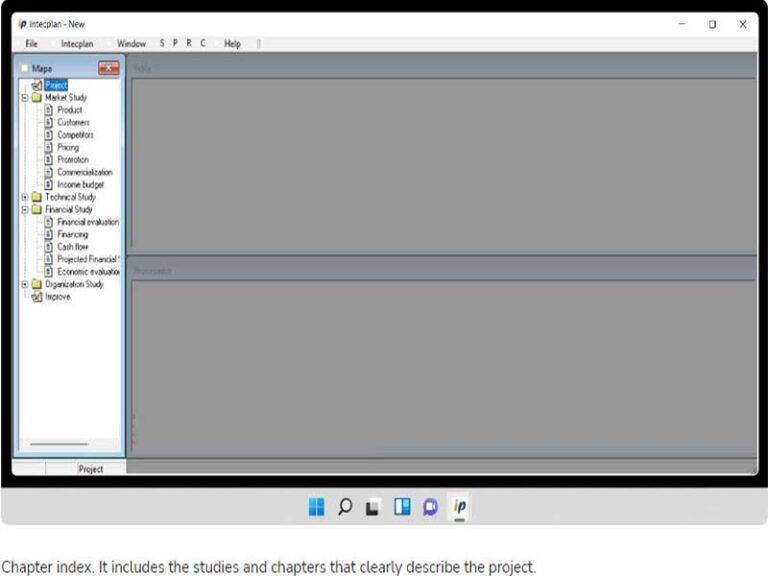Viewport: 768px width, 576px height.
Task: Toggle the Mapa panel checkbox
Action: [x=24, y=68]
